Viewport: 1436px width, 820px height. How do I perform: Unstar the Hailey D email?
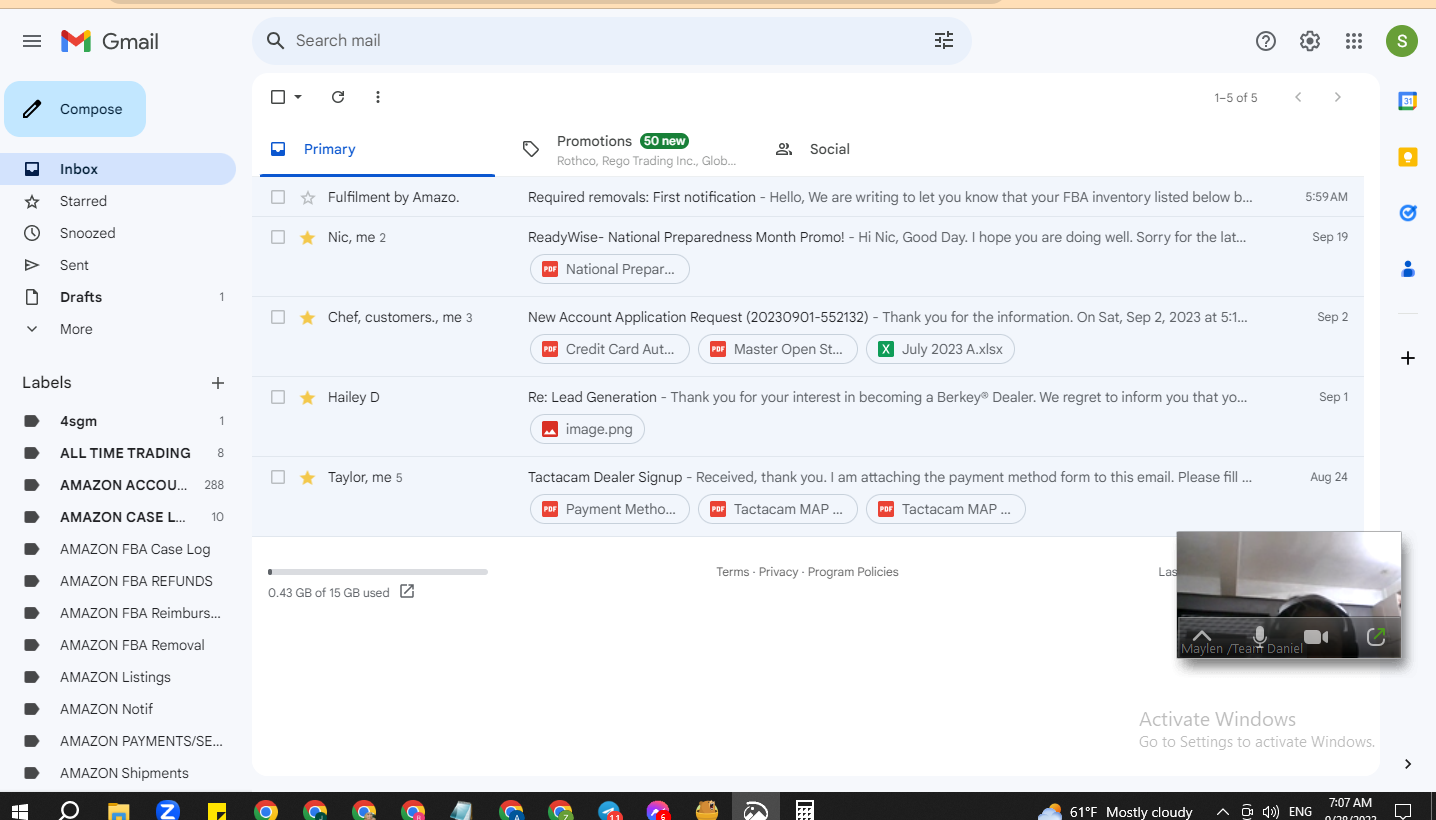point(308,398)
